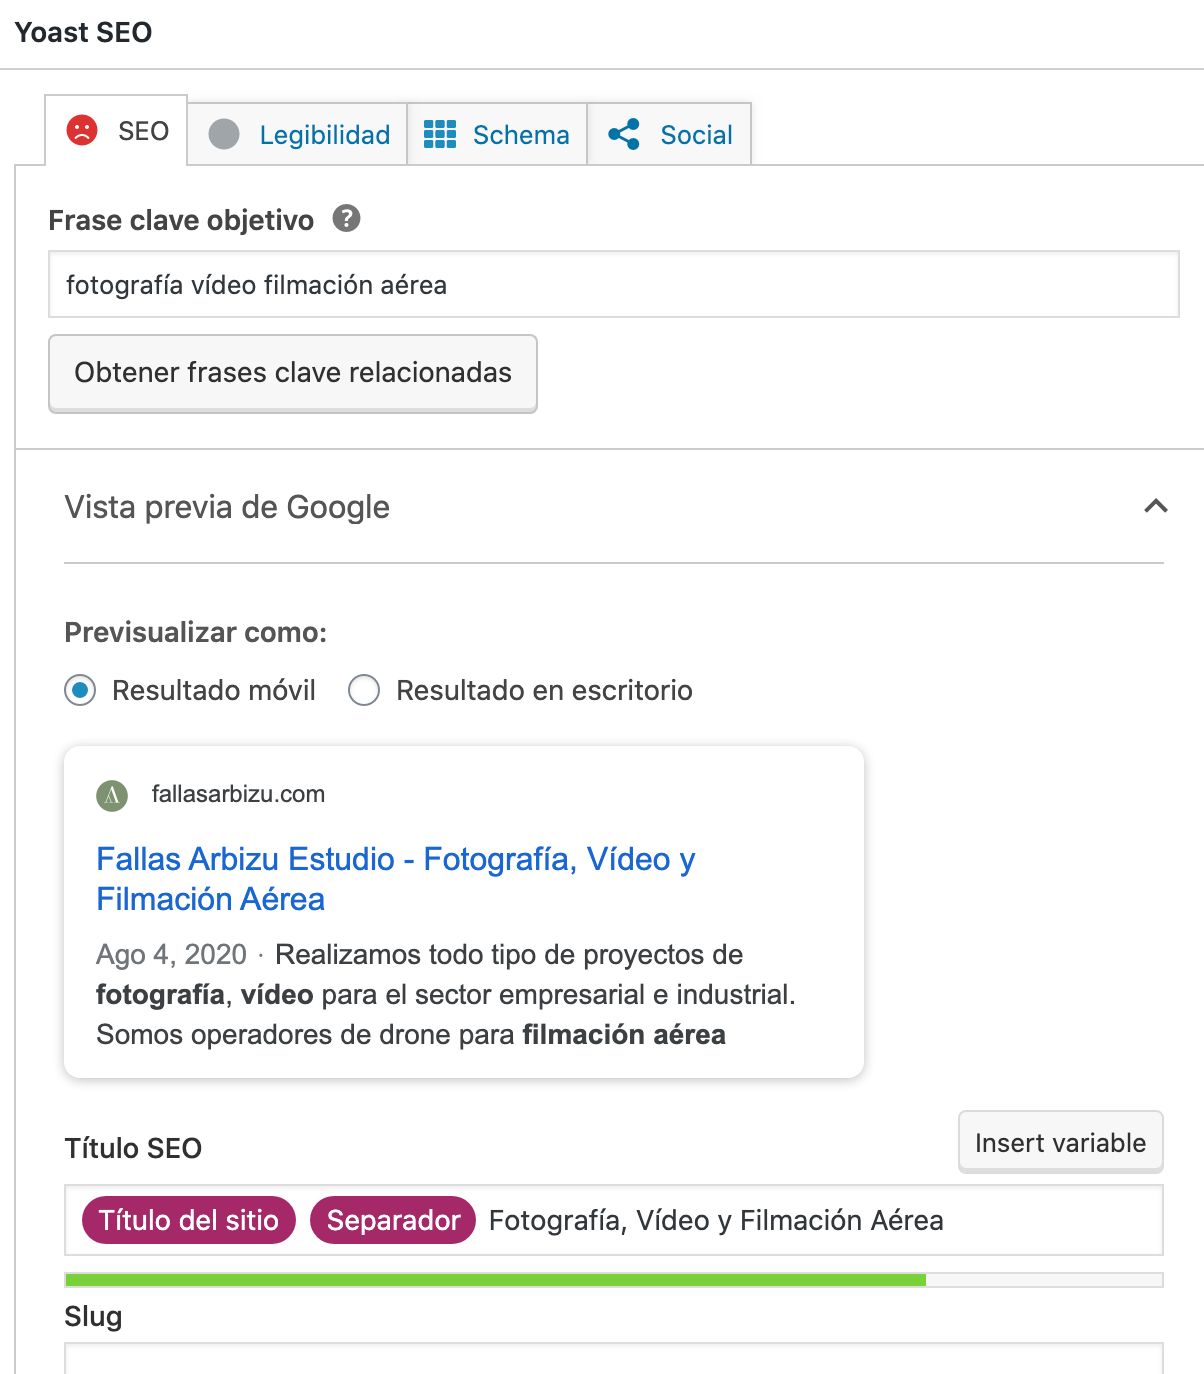The height and width of the screenshot is (1374, 1204).
Task: Collapse Vista previa de Google chevron
Action: [x=1155, y=506]
